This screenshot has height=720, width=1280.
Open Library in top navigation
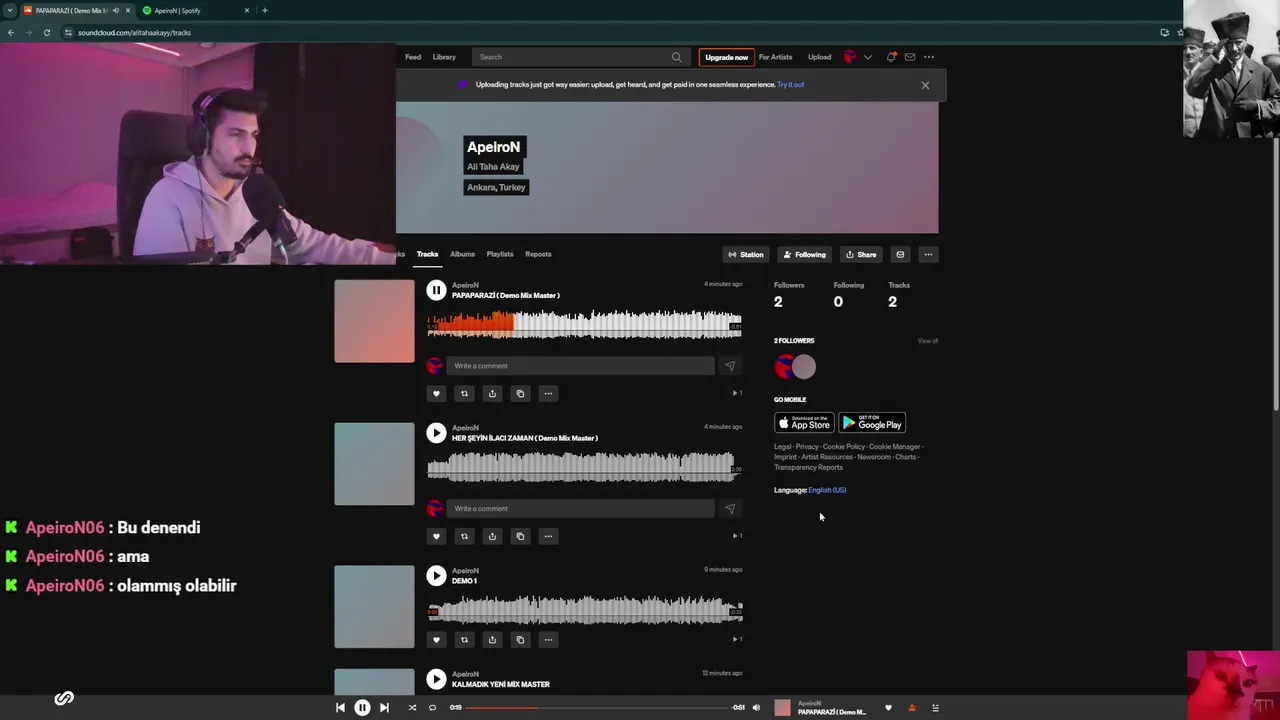coord(444,57)
